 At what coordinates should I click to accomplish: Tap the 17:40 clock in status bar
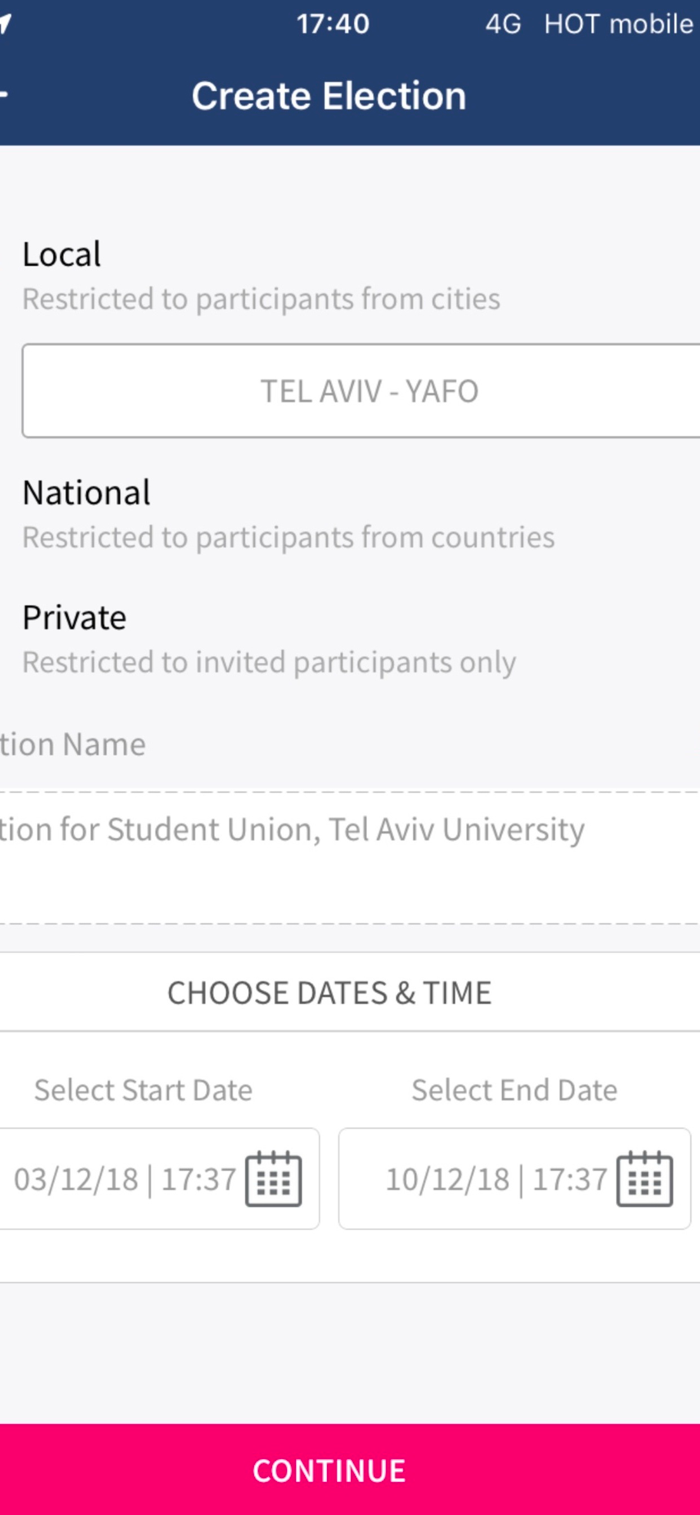pyautogui.click(x=333, y=25)
